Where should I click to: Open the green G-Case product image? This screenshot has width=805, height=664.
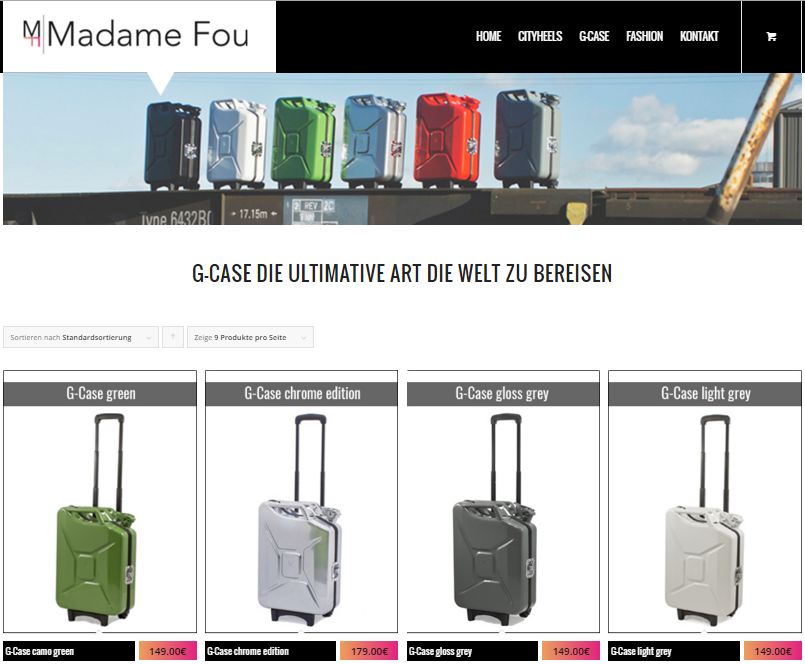pos(100,519)
